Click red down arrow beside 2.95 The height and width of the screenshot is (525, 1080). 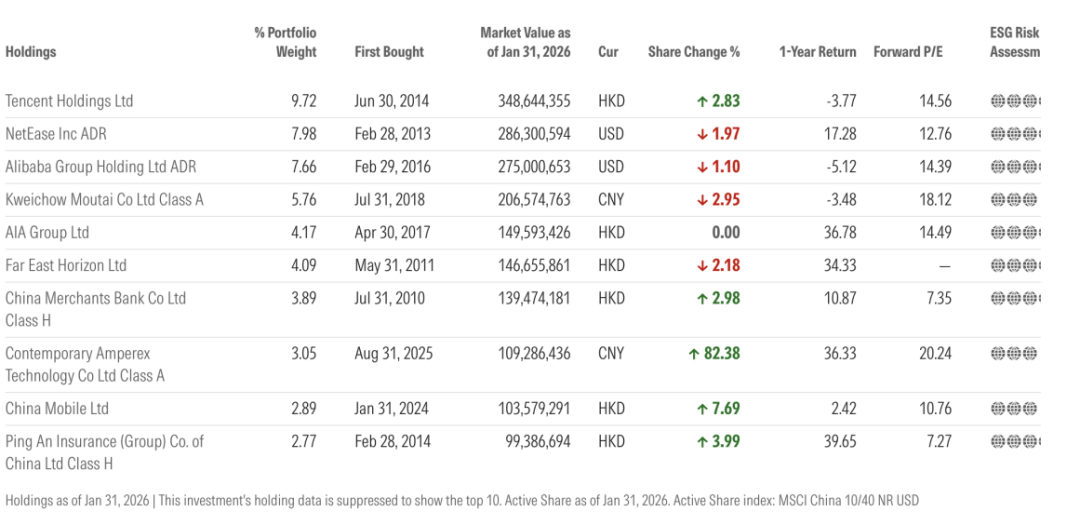[703, 200]
